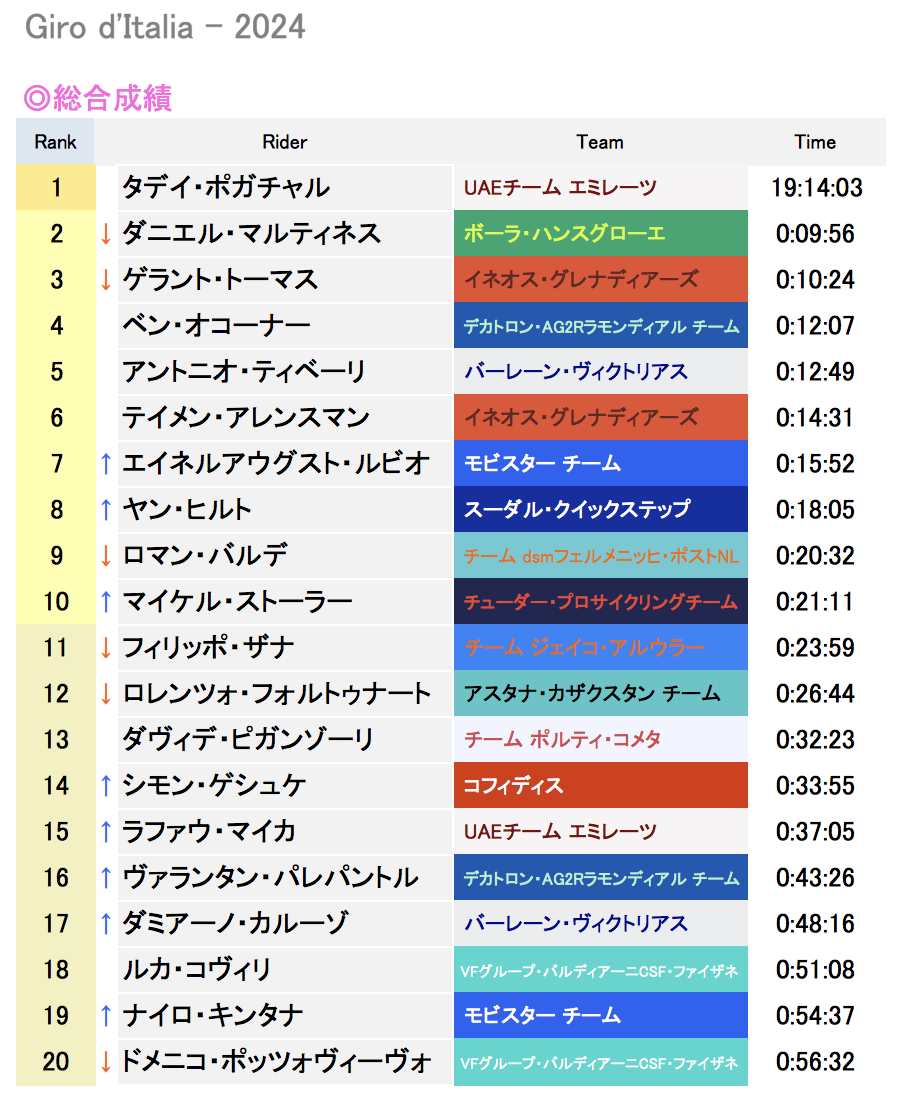Click rank number 1 cell
The width and height of the screenshot is (898, 1098).
(x=56, y=188)
